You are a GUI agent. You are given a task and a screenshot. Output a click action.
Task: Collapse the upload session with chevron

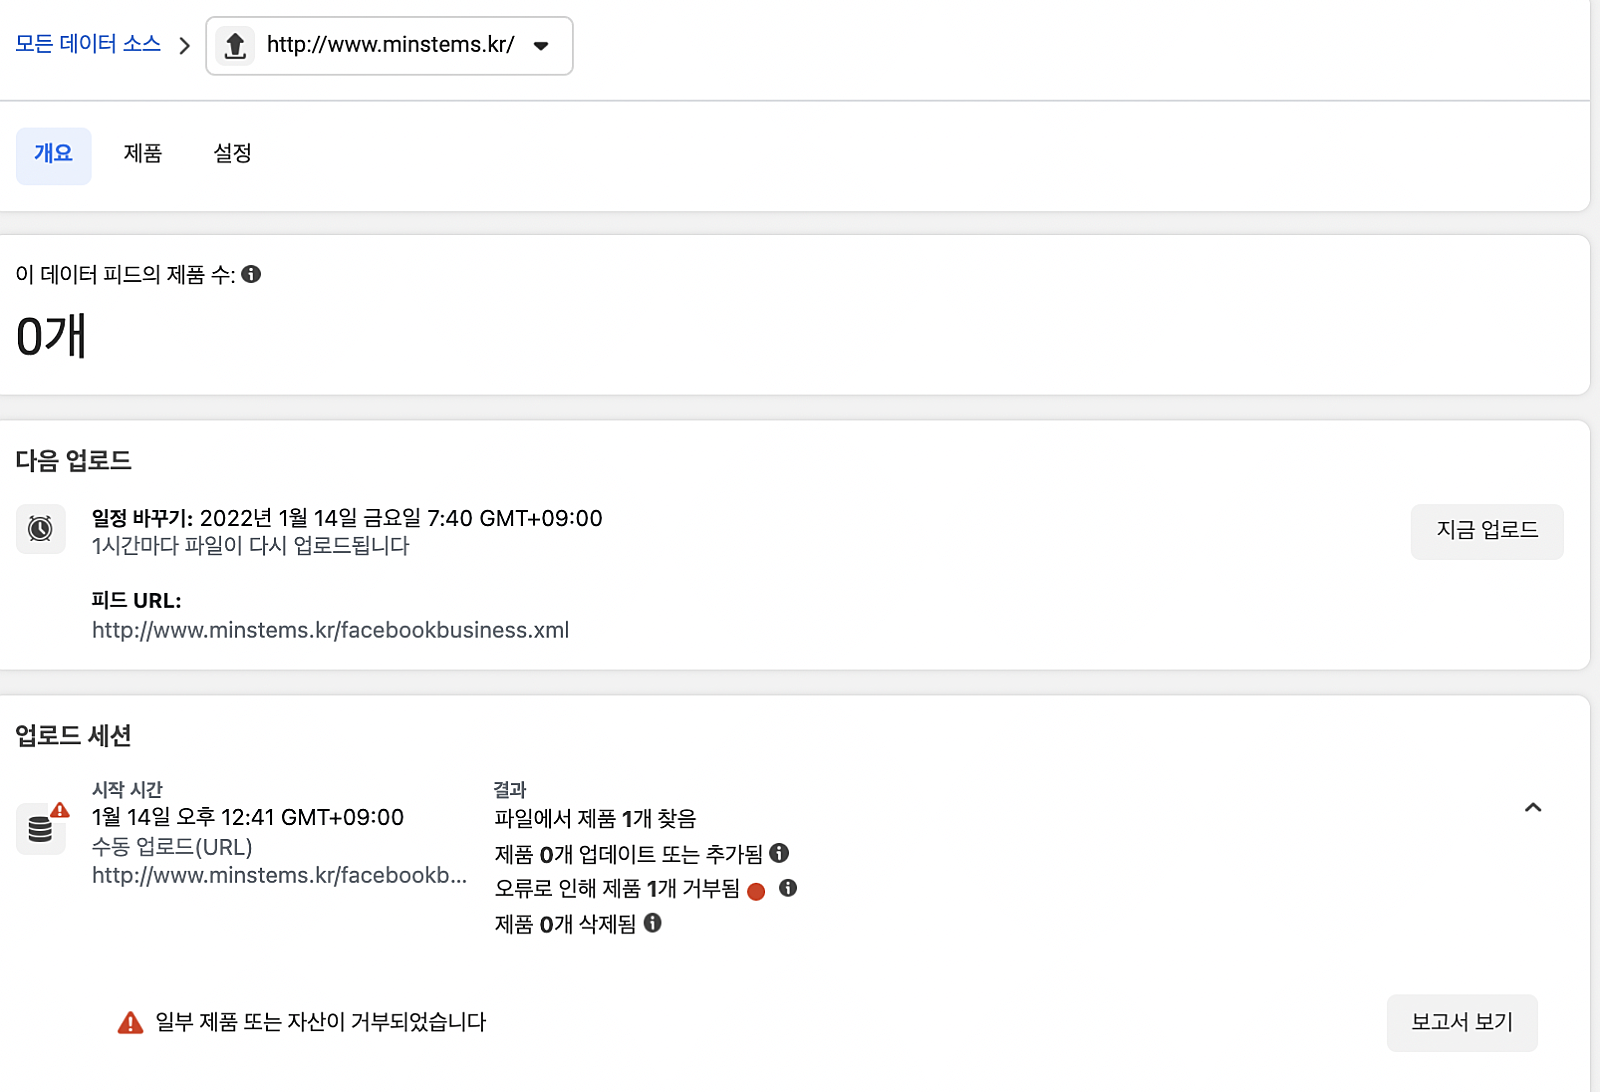click(x=1532, y=807)
